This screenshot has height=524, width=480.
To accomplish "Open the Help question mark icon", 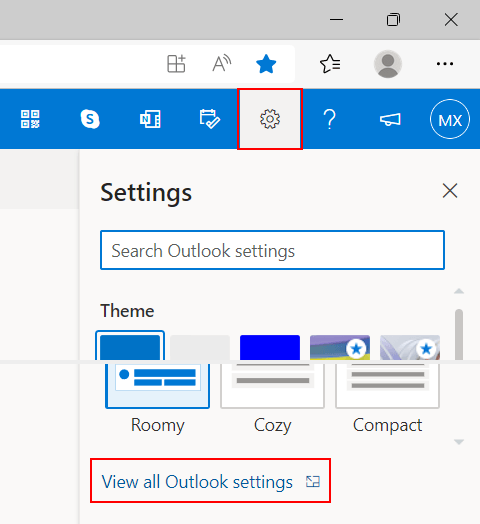I will [330, 119].
